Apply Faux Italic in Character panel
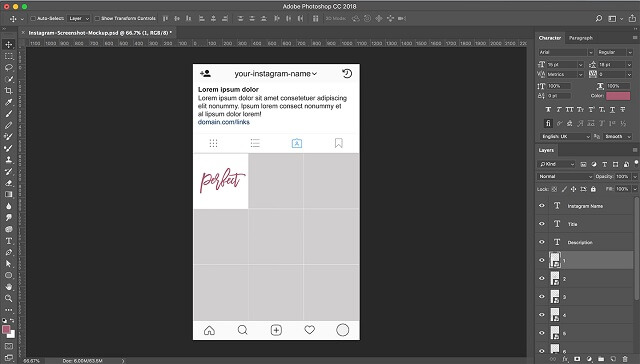This screenshot has width=640, height=364. pos(559,109)
